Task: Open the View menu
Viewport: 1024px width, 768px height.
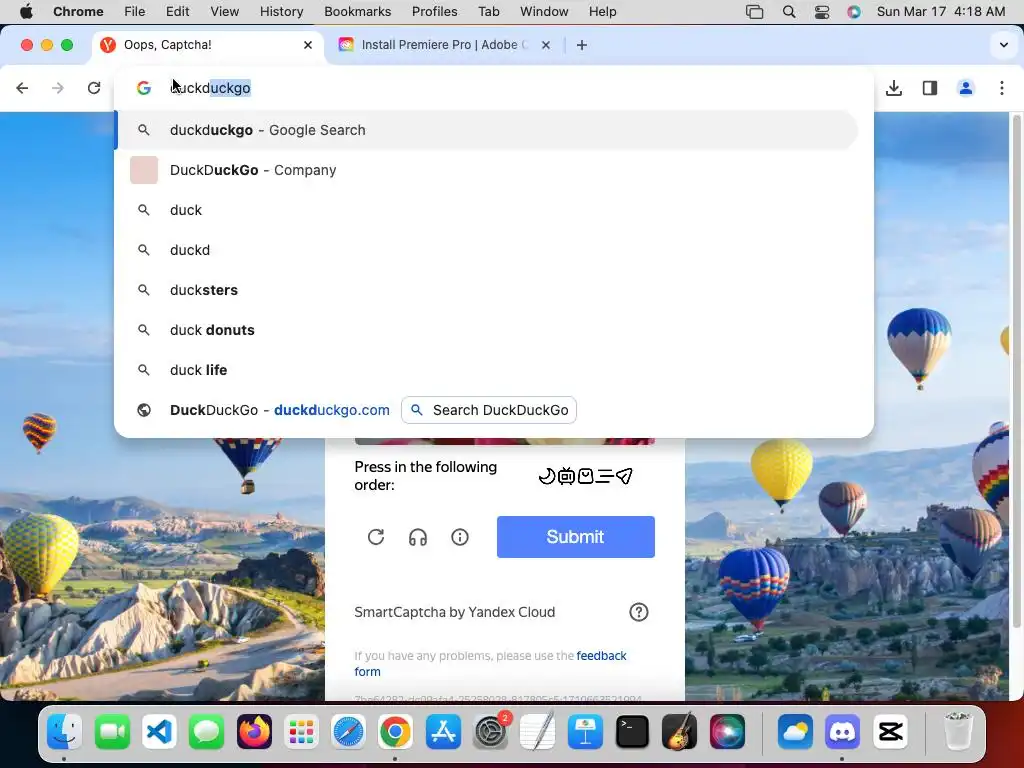Action: pos(225,12)
